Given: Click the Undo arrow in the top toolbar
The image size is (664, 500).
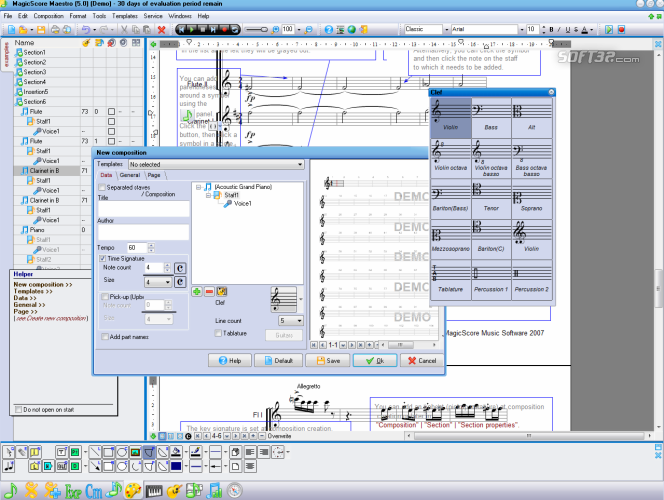Looking at the screenshot, I should coord(86,29).
